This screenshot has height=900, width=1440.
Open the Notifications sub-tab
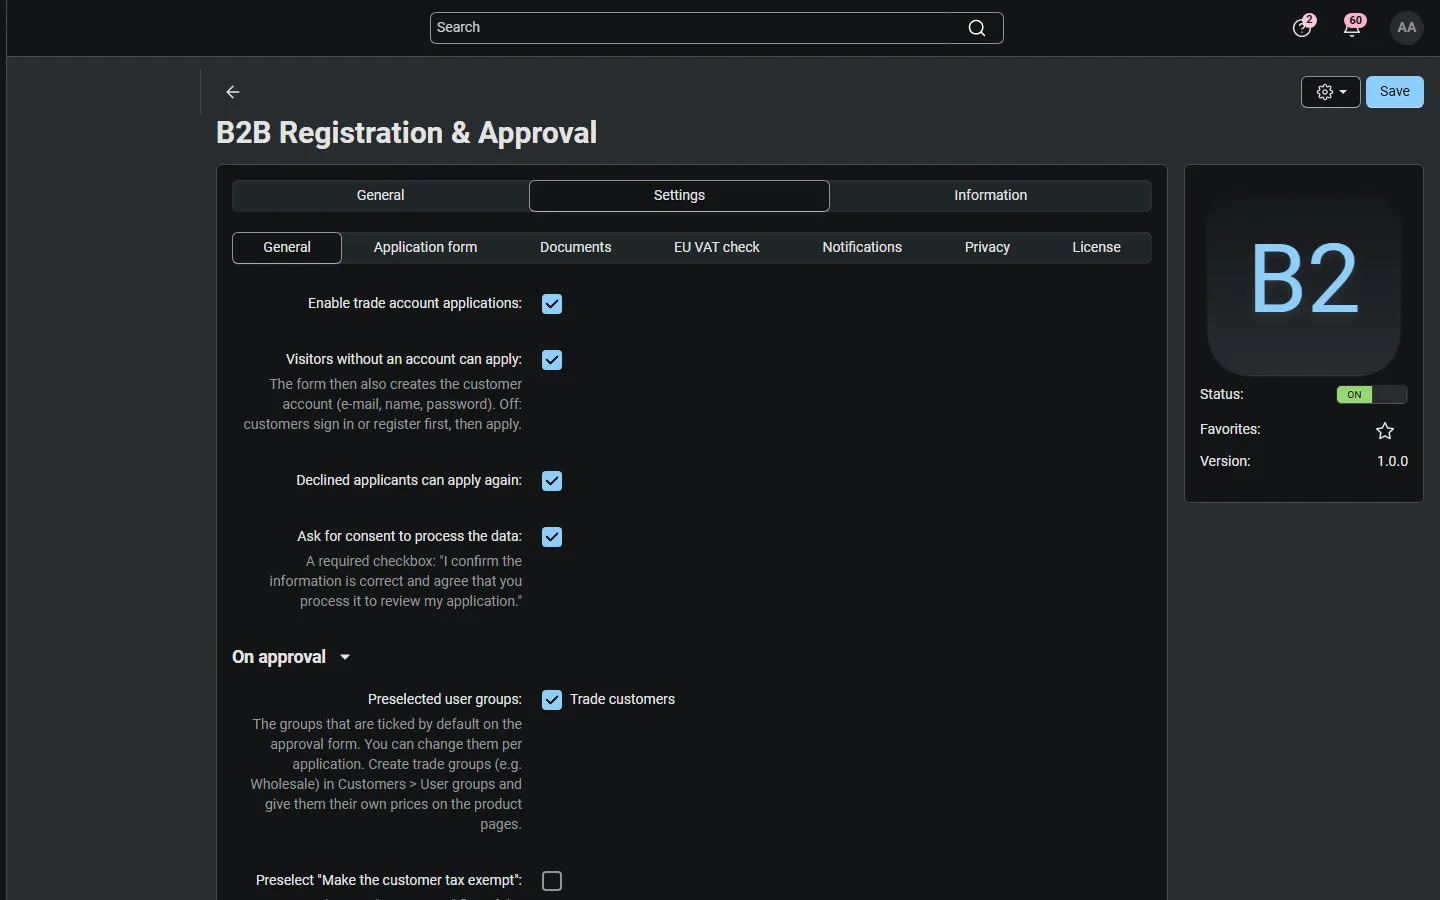pyautogui.click(x=862, y=248)
